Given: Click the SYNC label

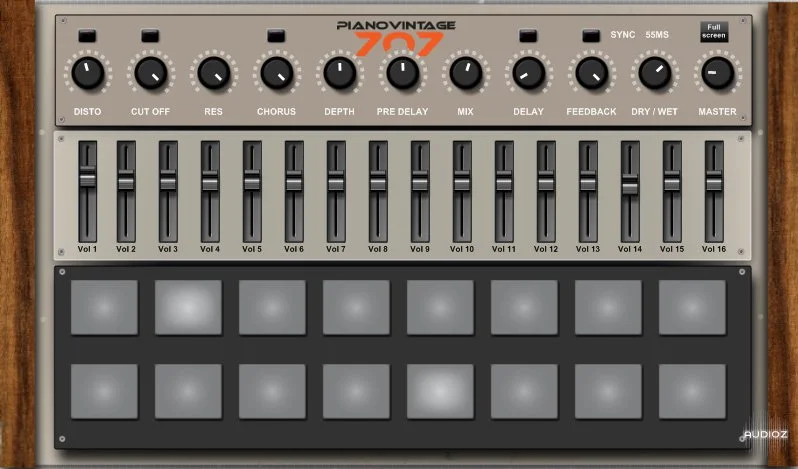Looking at the screenshot, I should point(622,35).
